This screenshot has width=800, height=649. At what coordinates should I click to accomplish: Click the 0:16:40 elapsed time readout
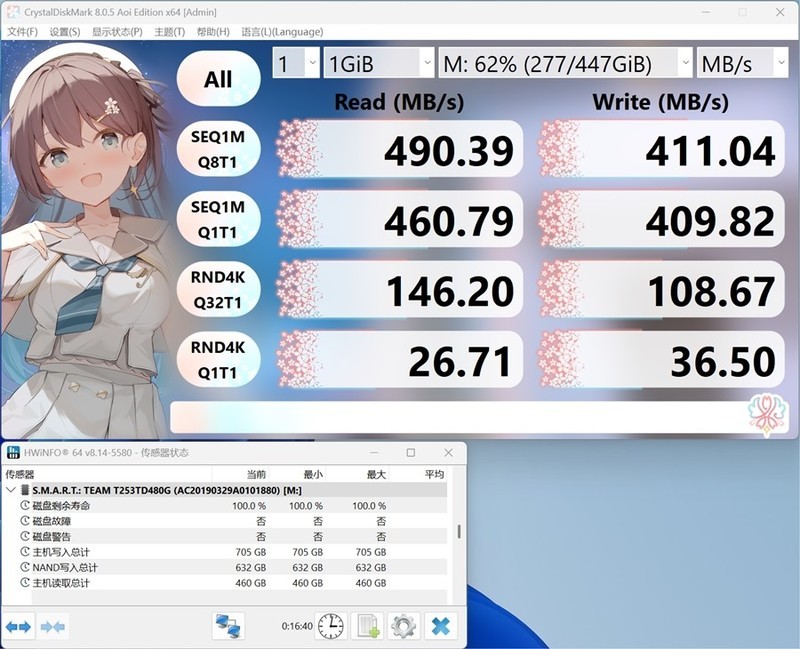[297, 626]
